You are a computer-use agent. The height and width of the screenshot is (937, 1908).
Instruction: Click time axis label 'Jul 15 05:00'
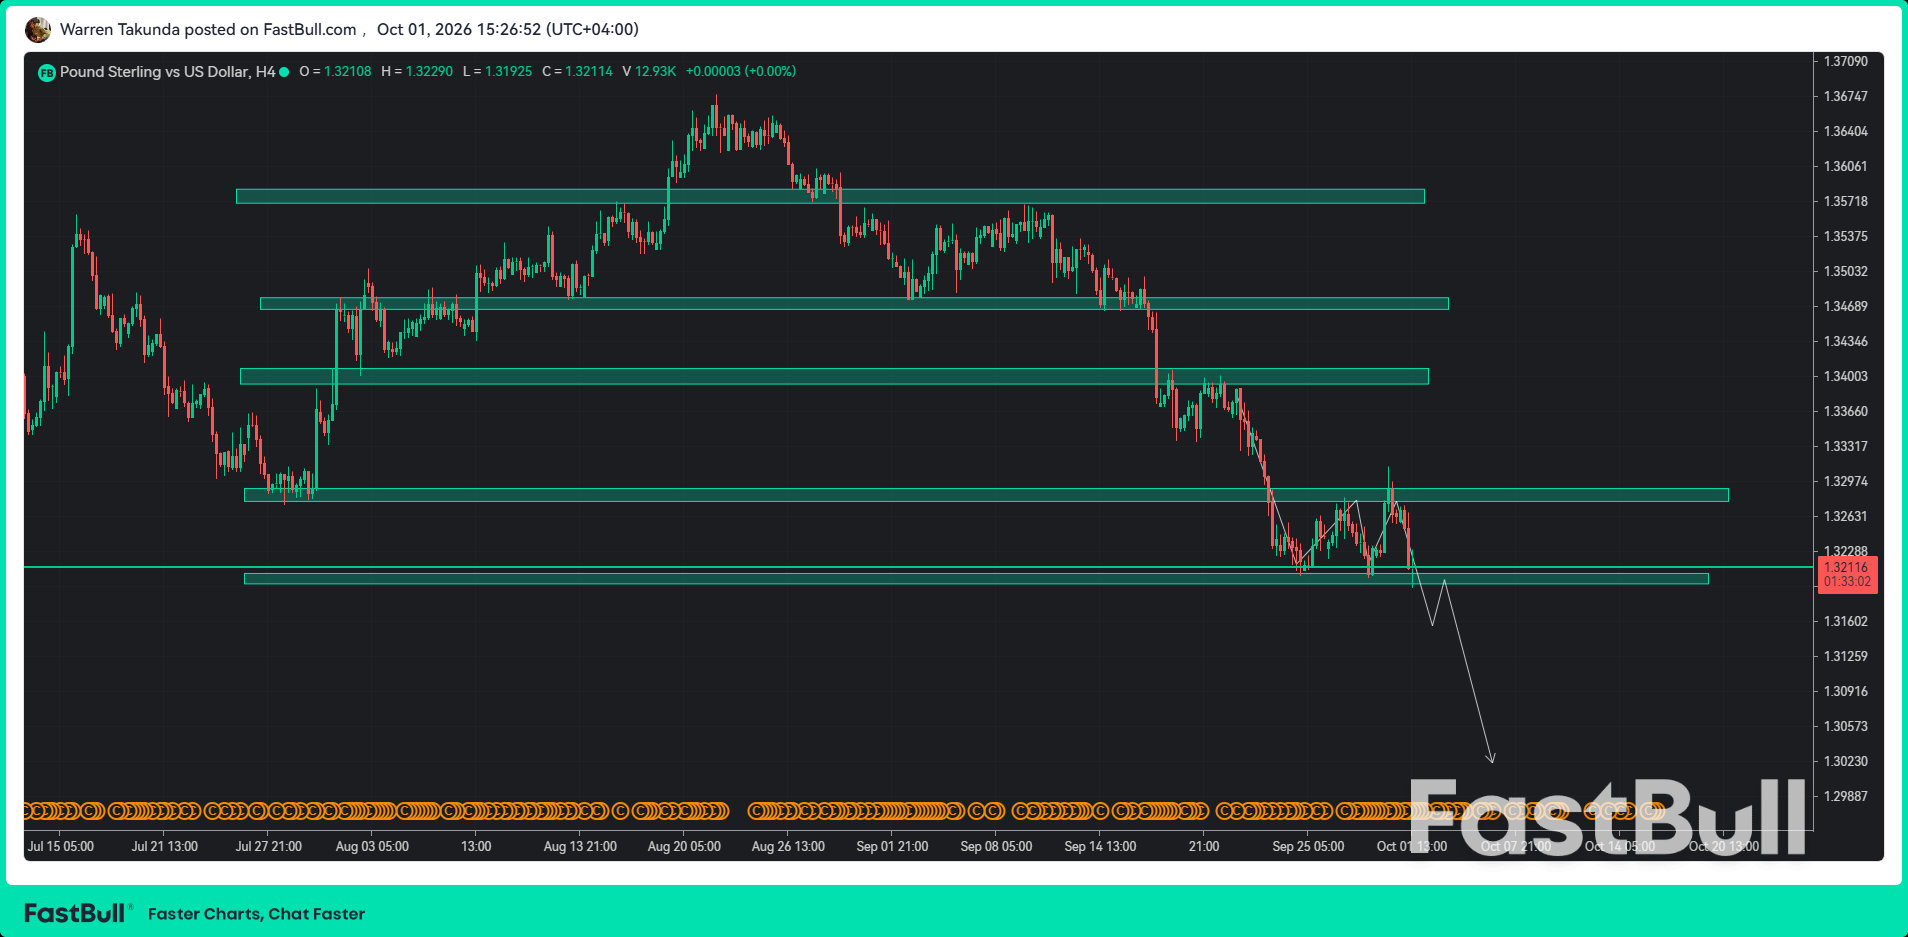point(61,846)
